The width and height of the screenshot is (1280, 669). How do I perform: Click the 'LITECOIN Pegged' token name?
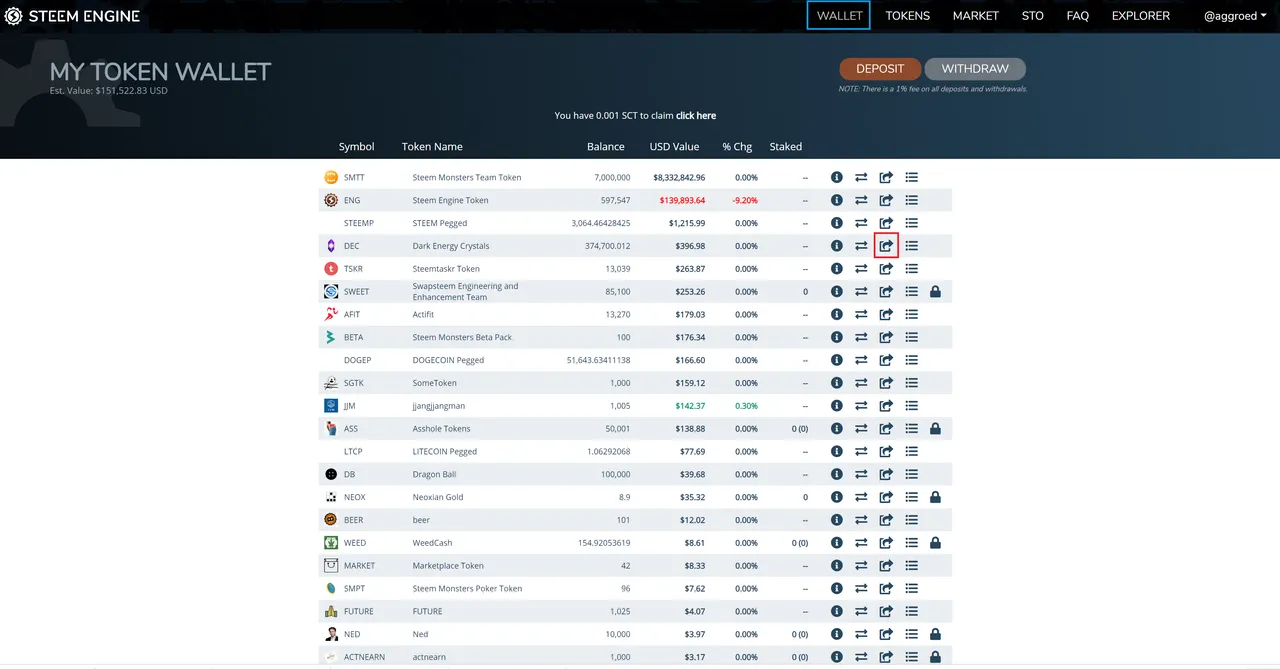[445, 451]
